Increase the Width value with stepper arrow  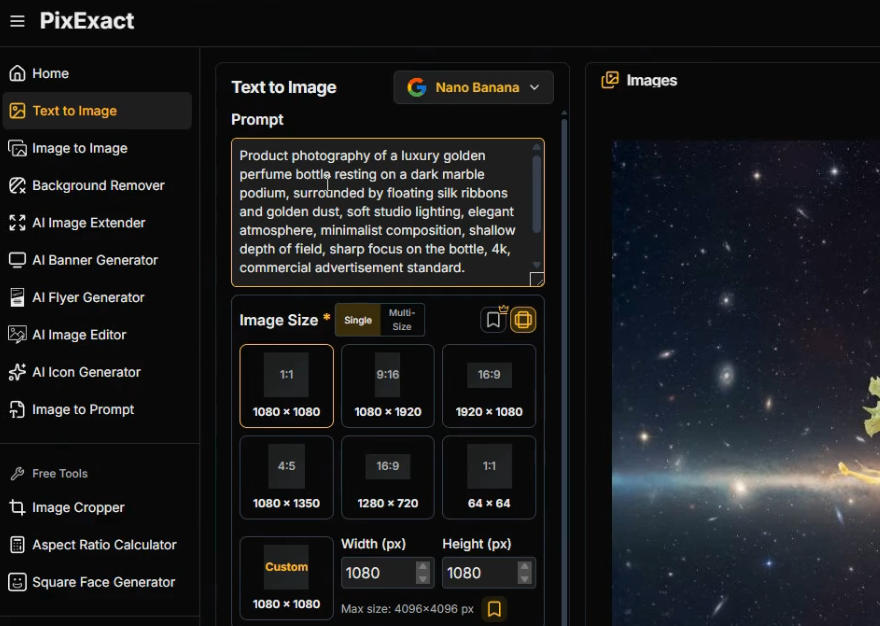pos(423,567)
